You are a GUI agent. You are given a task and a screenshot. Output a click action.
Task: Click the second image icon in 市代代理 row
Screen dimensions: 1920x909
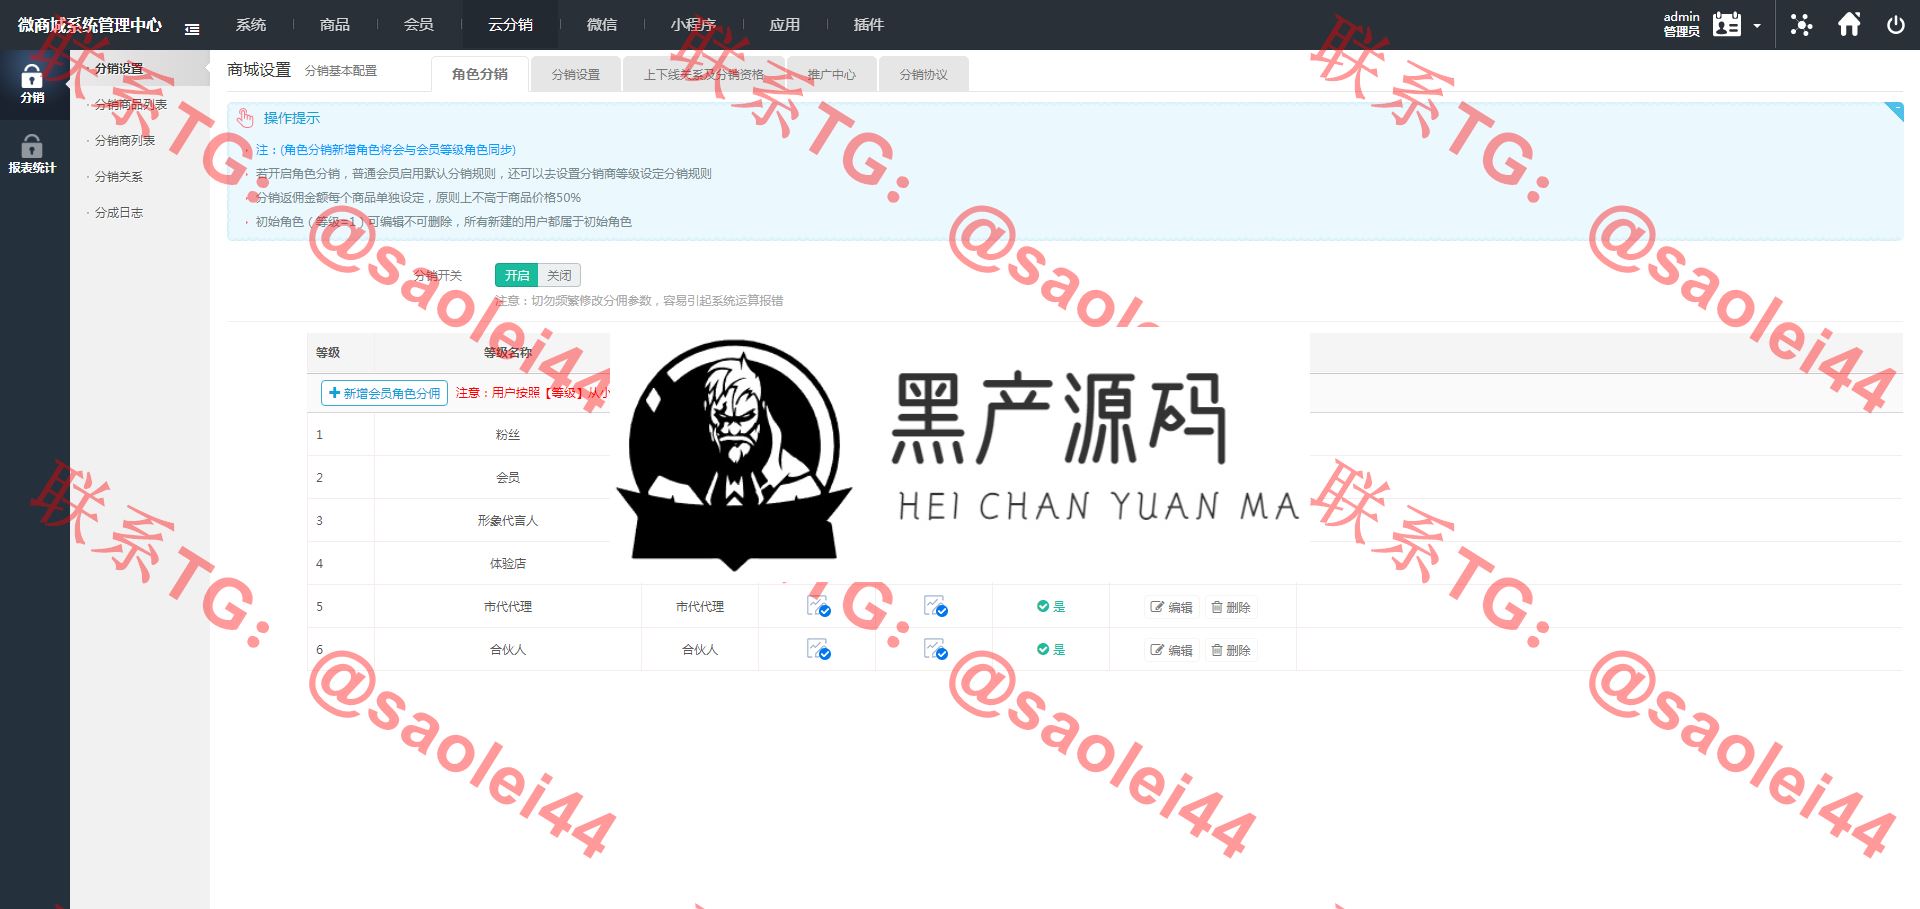coord(935,606)
